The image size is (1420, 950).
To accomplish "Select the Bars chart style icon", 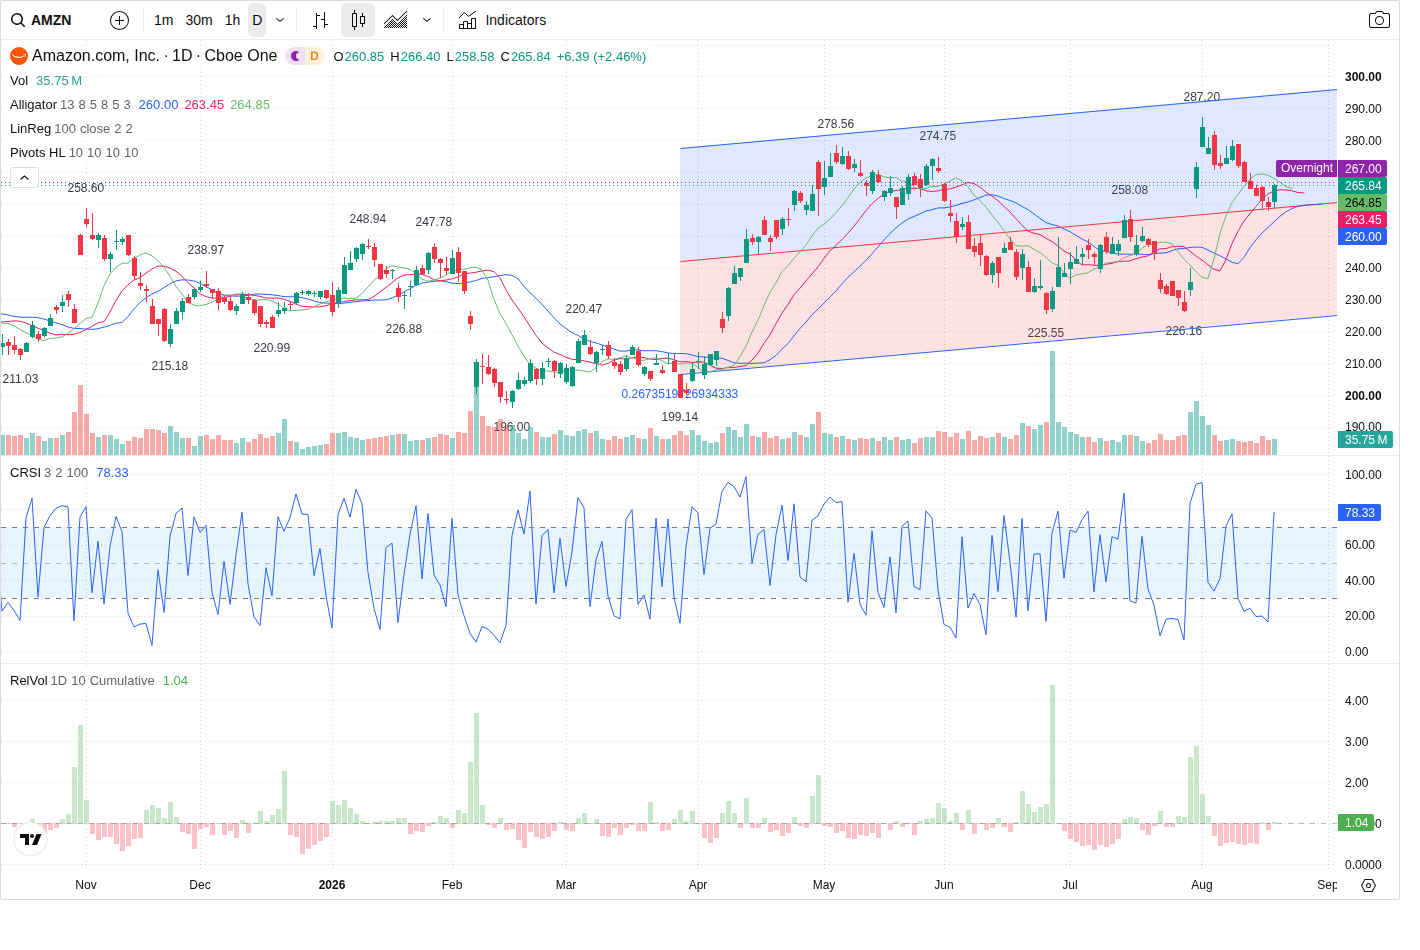I will point(320,20).
